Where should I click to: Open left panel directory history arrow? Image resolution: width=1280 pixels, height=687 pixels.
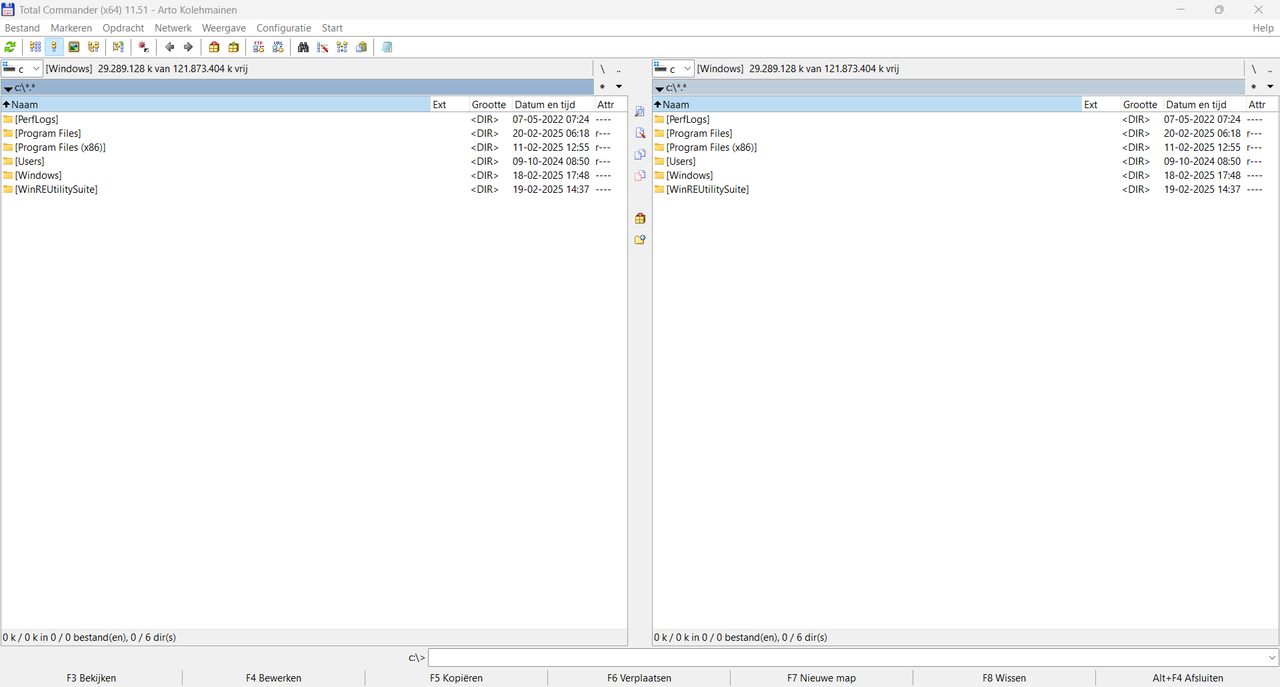(619, 87)
